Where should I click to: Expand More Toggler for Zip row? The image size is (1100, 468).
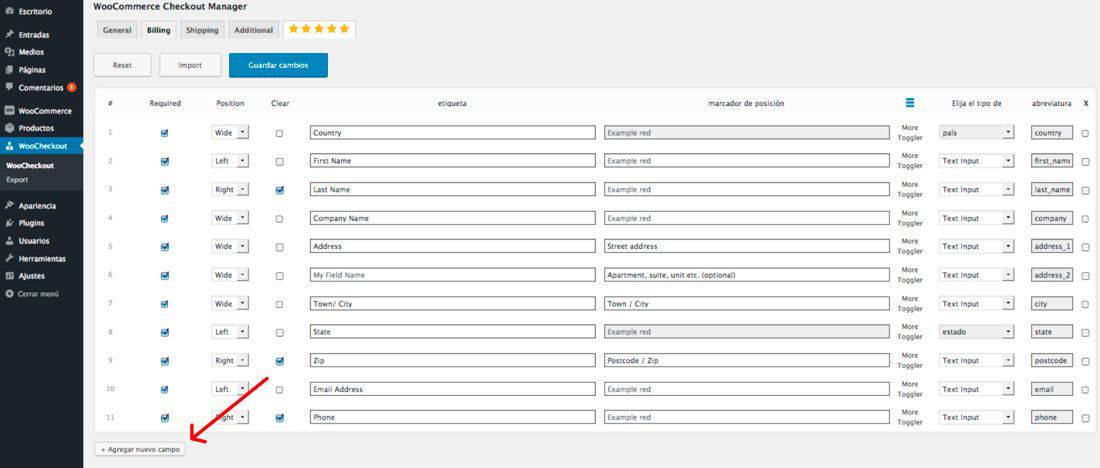[910, 361]
